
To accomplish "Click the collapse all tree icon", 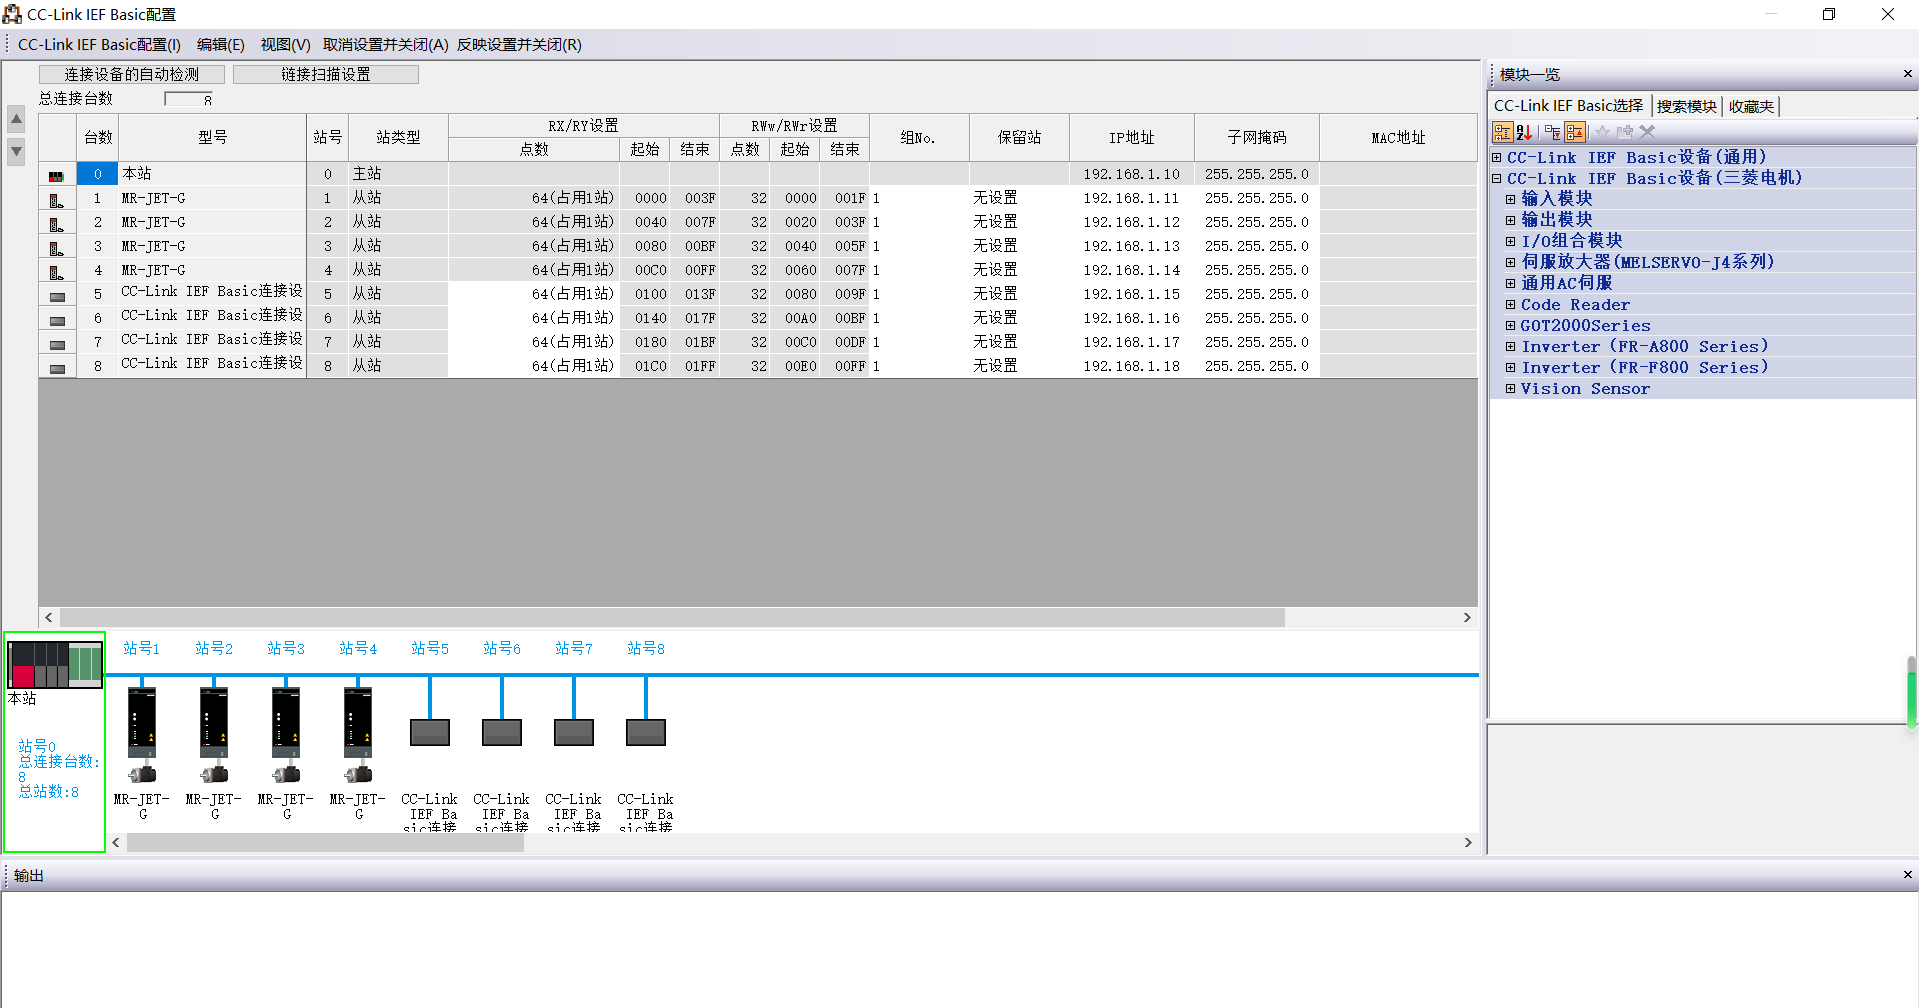I will coord(1575,132).
